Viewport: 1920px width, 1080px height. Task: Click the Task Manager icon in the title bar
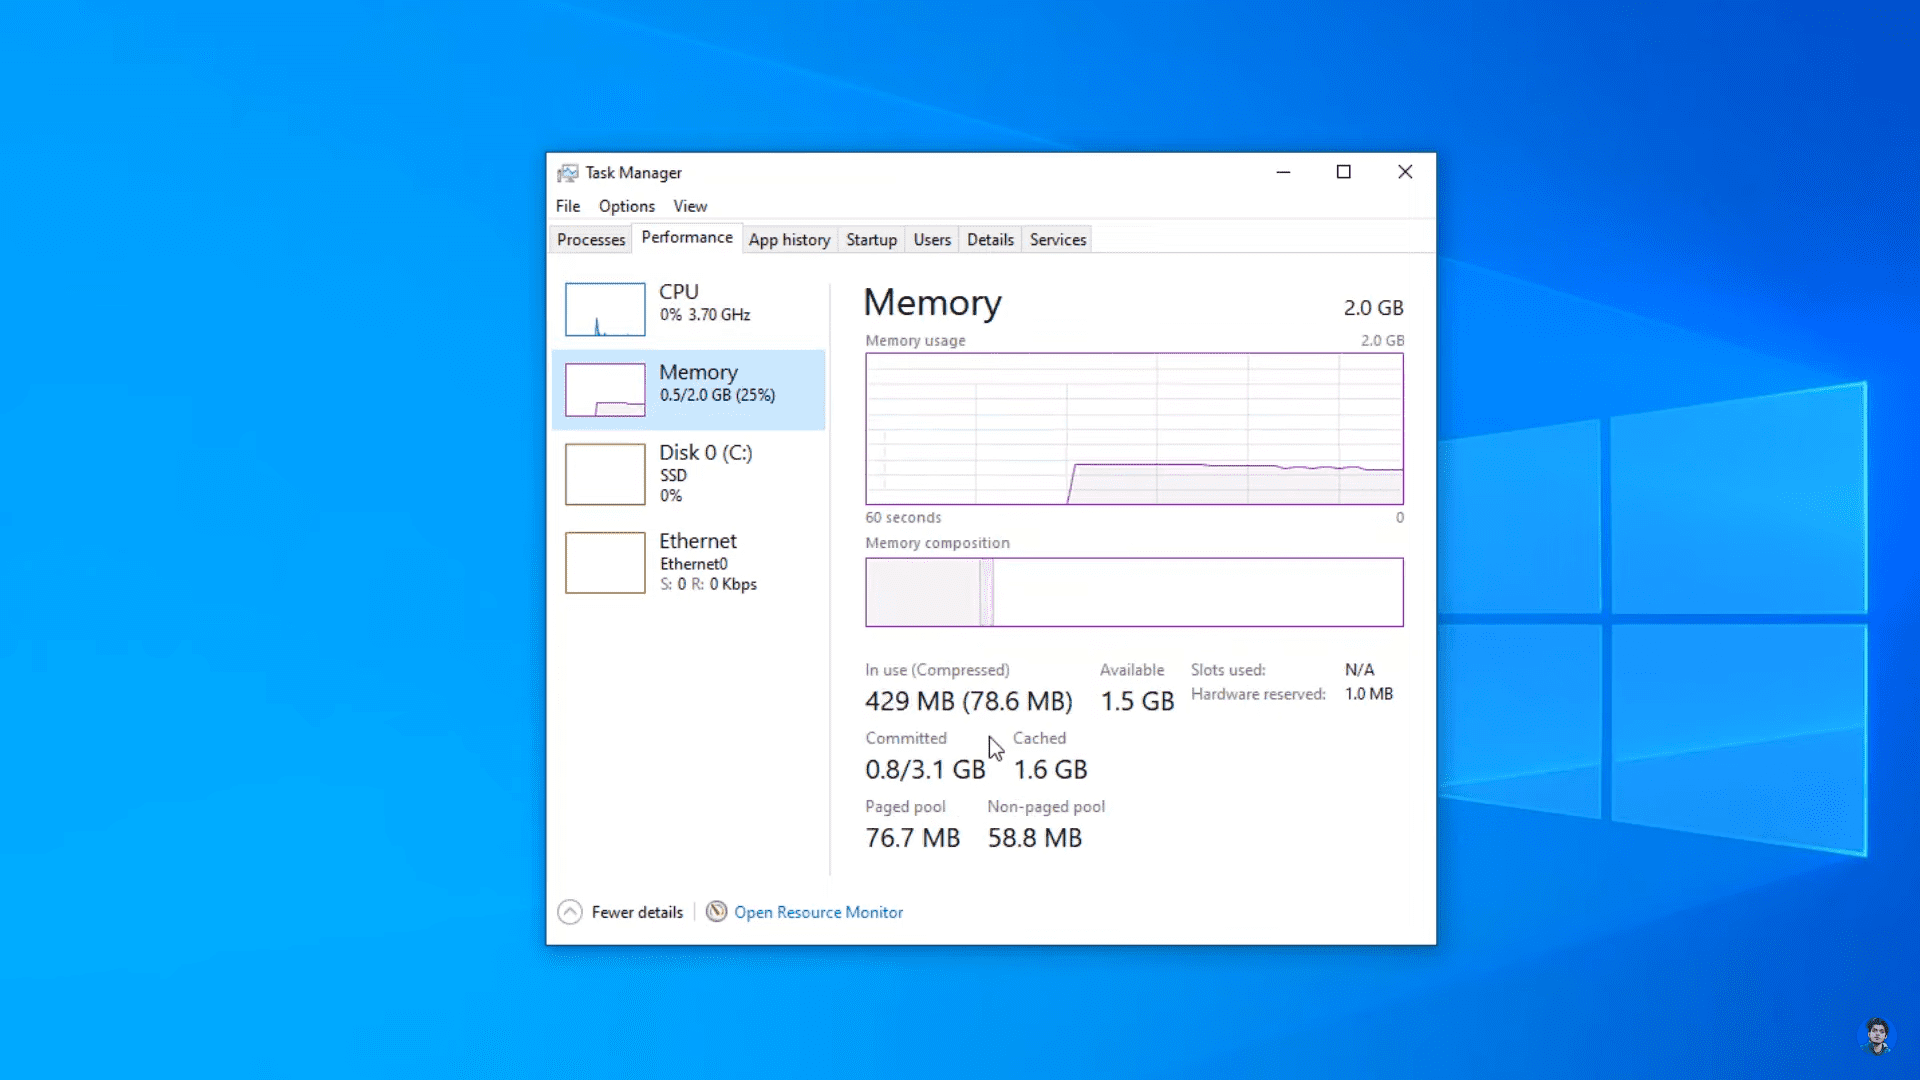[568, 172]
